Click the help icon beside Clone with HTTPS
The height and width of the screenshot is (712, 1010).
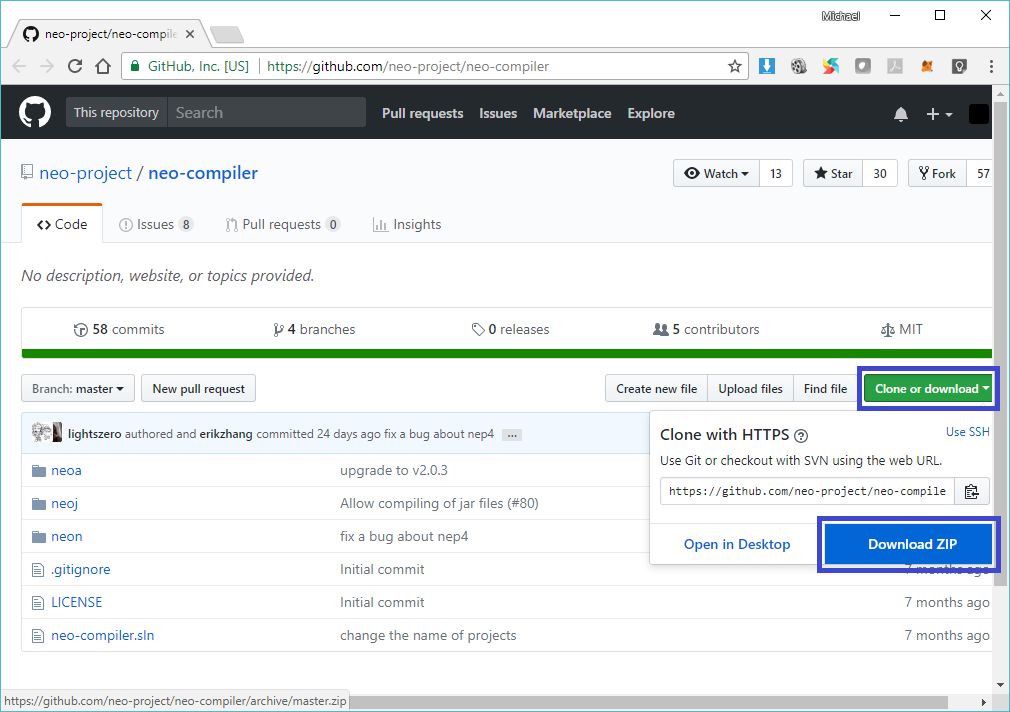click(801, 436)
